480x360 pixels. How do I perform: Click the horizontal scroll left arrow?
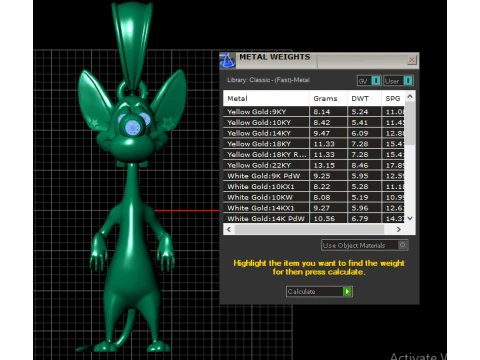point(229,229)
